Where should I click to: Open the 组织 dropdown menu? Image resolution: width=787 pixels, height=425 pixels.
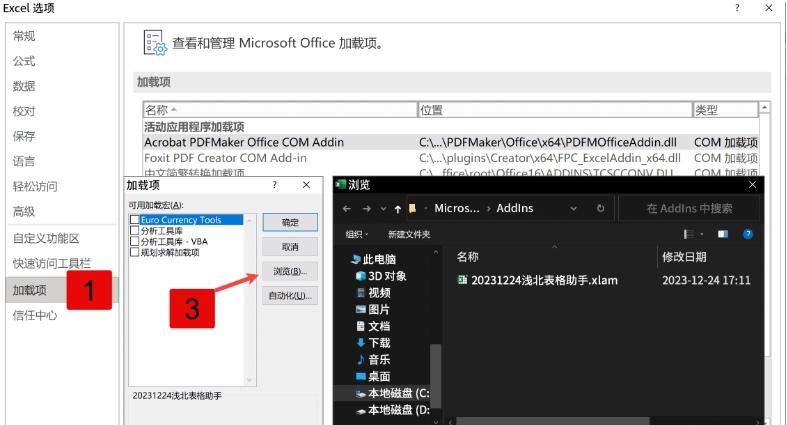click(x=357, y=234)
